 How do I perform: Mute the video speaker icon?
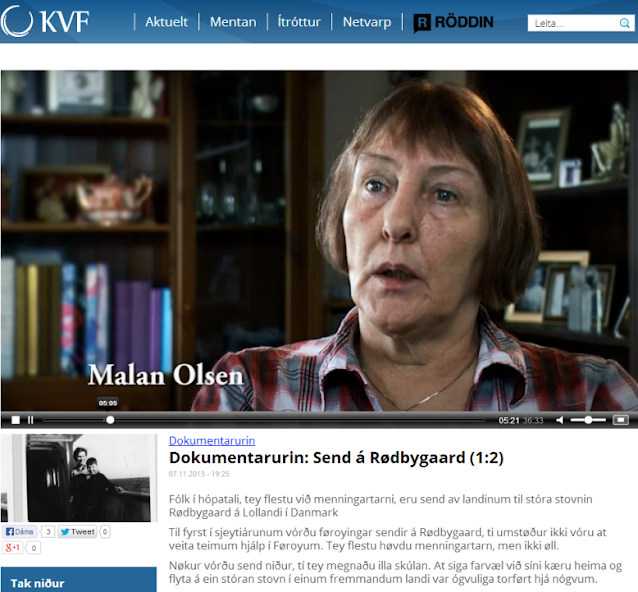pos(560,420)
